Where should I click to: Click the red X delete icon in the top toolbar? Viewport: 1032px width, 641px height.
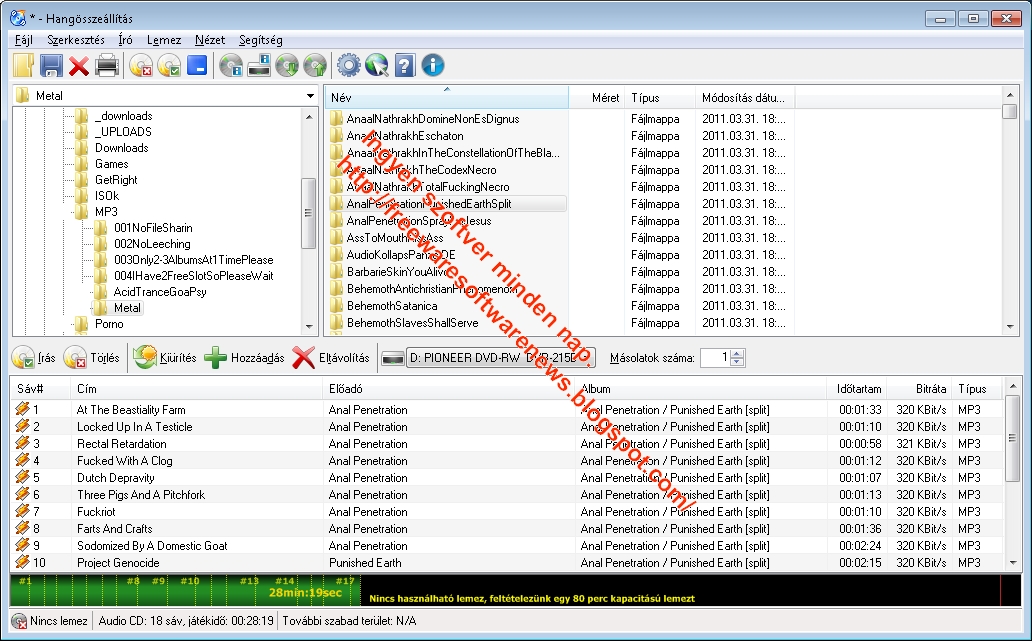tap(79, 66)
